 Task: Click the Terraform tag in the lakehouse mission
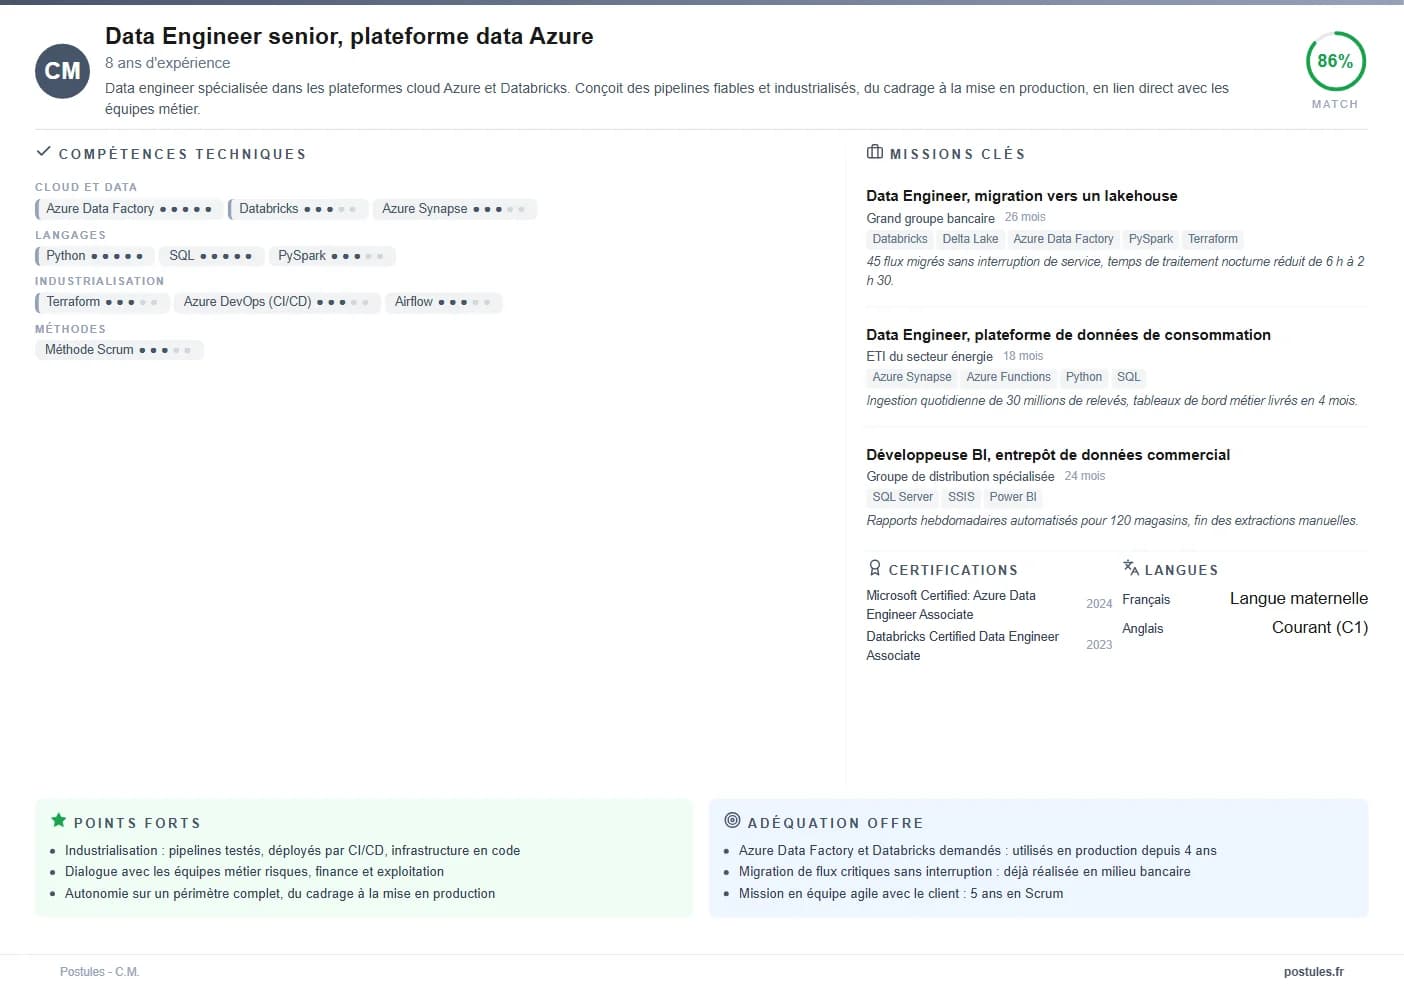1213,239
